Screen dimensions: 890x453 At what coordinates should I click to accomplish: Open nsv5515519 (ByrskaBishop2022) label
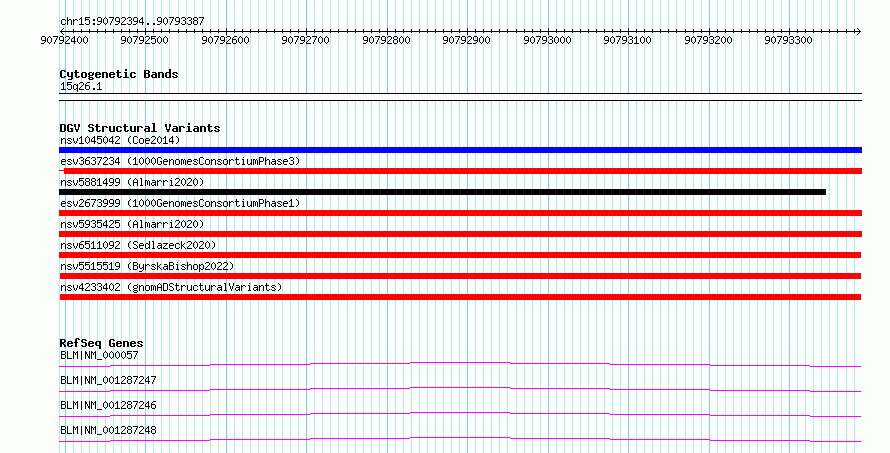147,266
